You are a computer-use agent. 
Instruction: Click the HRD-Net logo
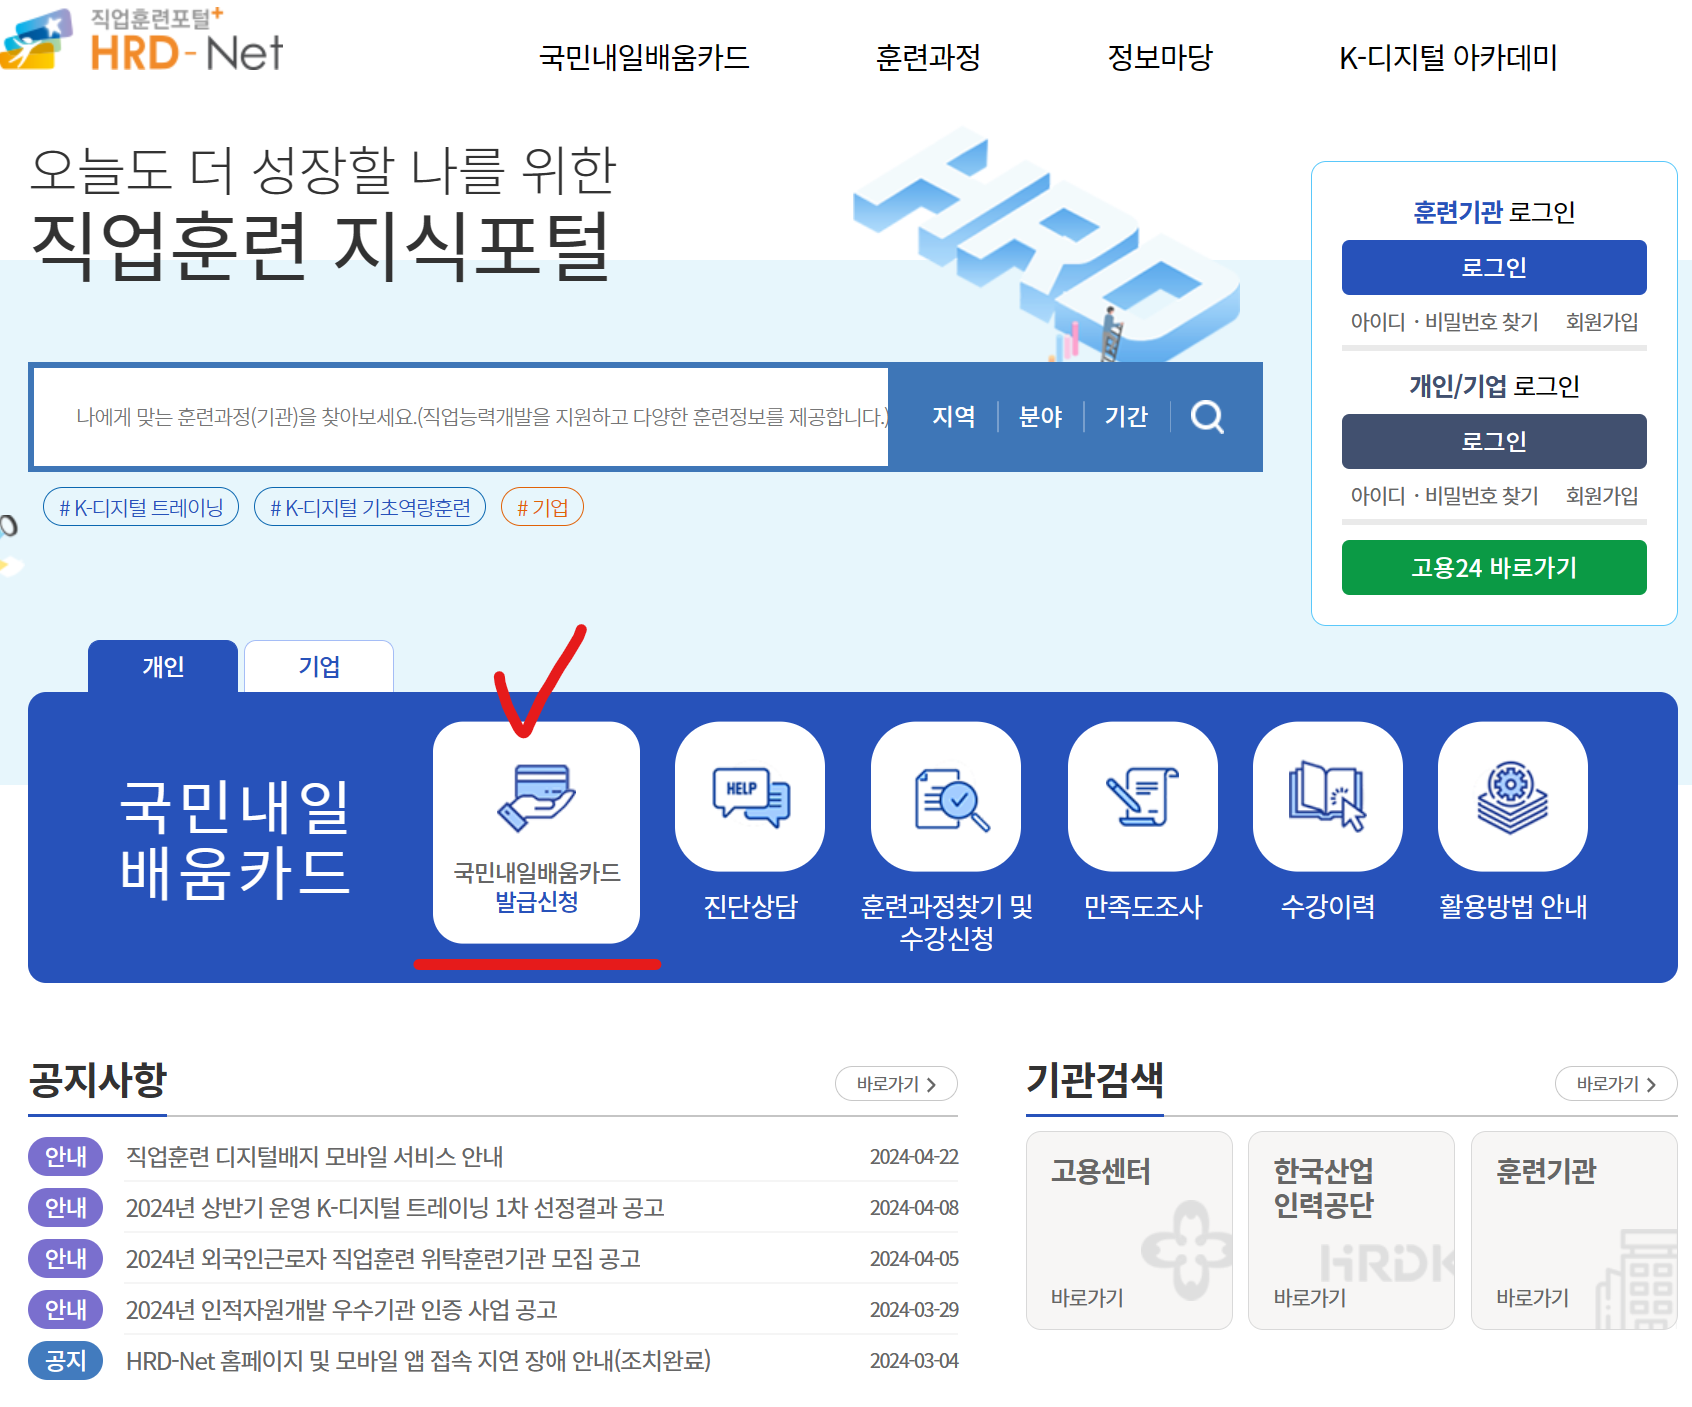[x=142, y=40]
